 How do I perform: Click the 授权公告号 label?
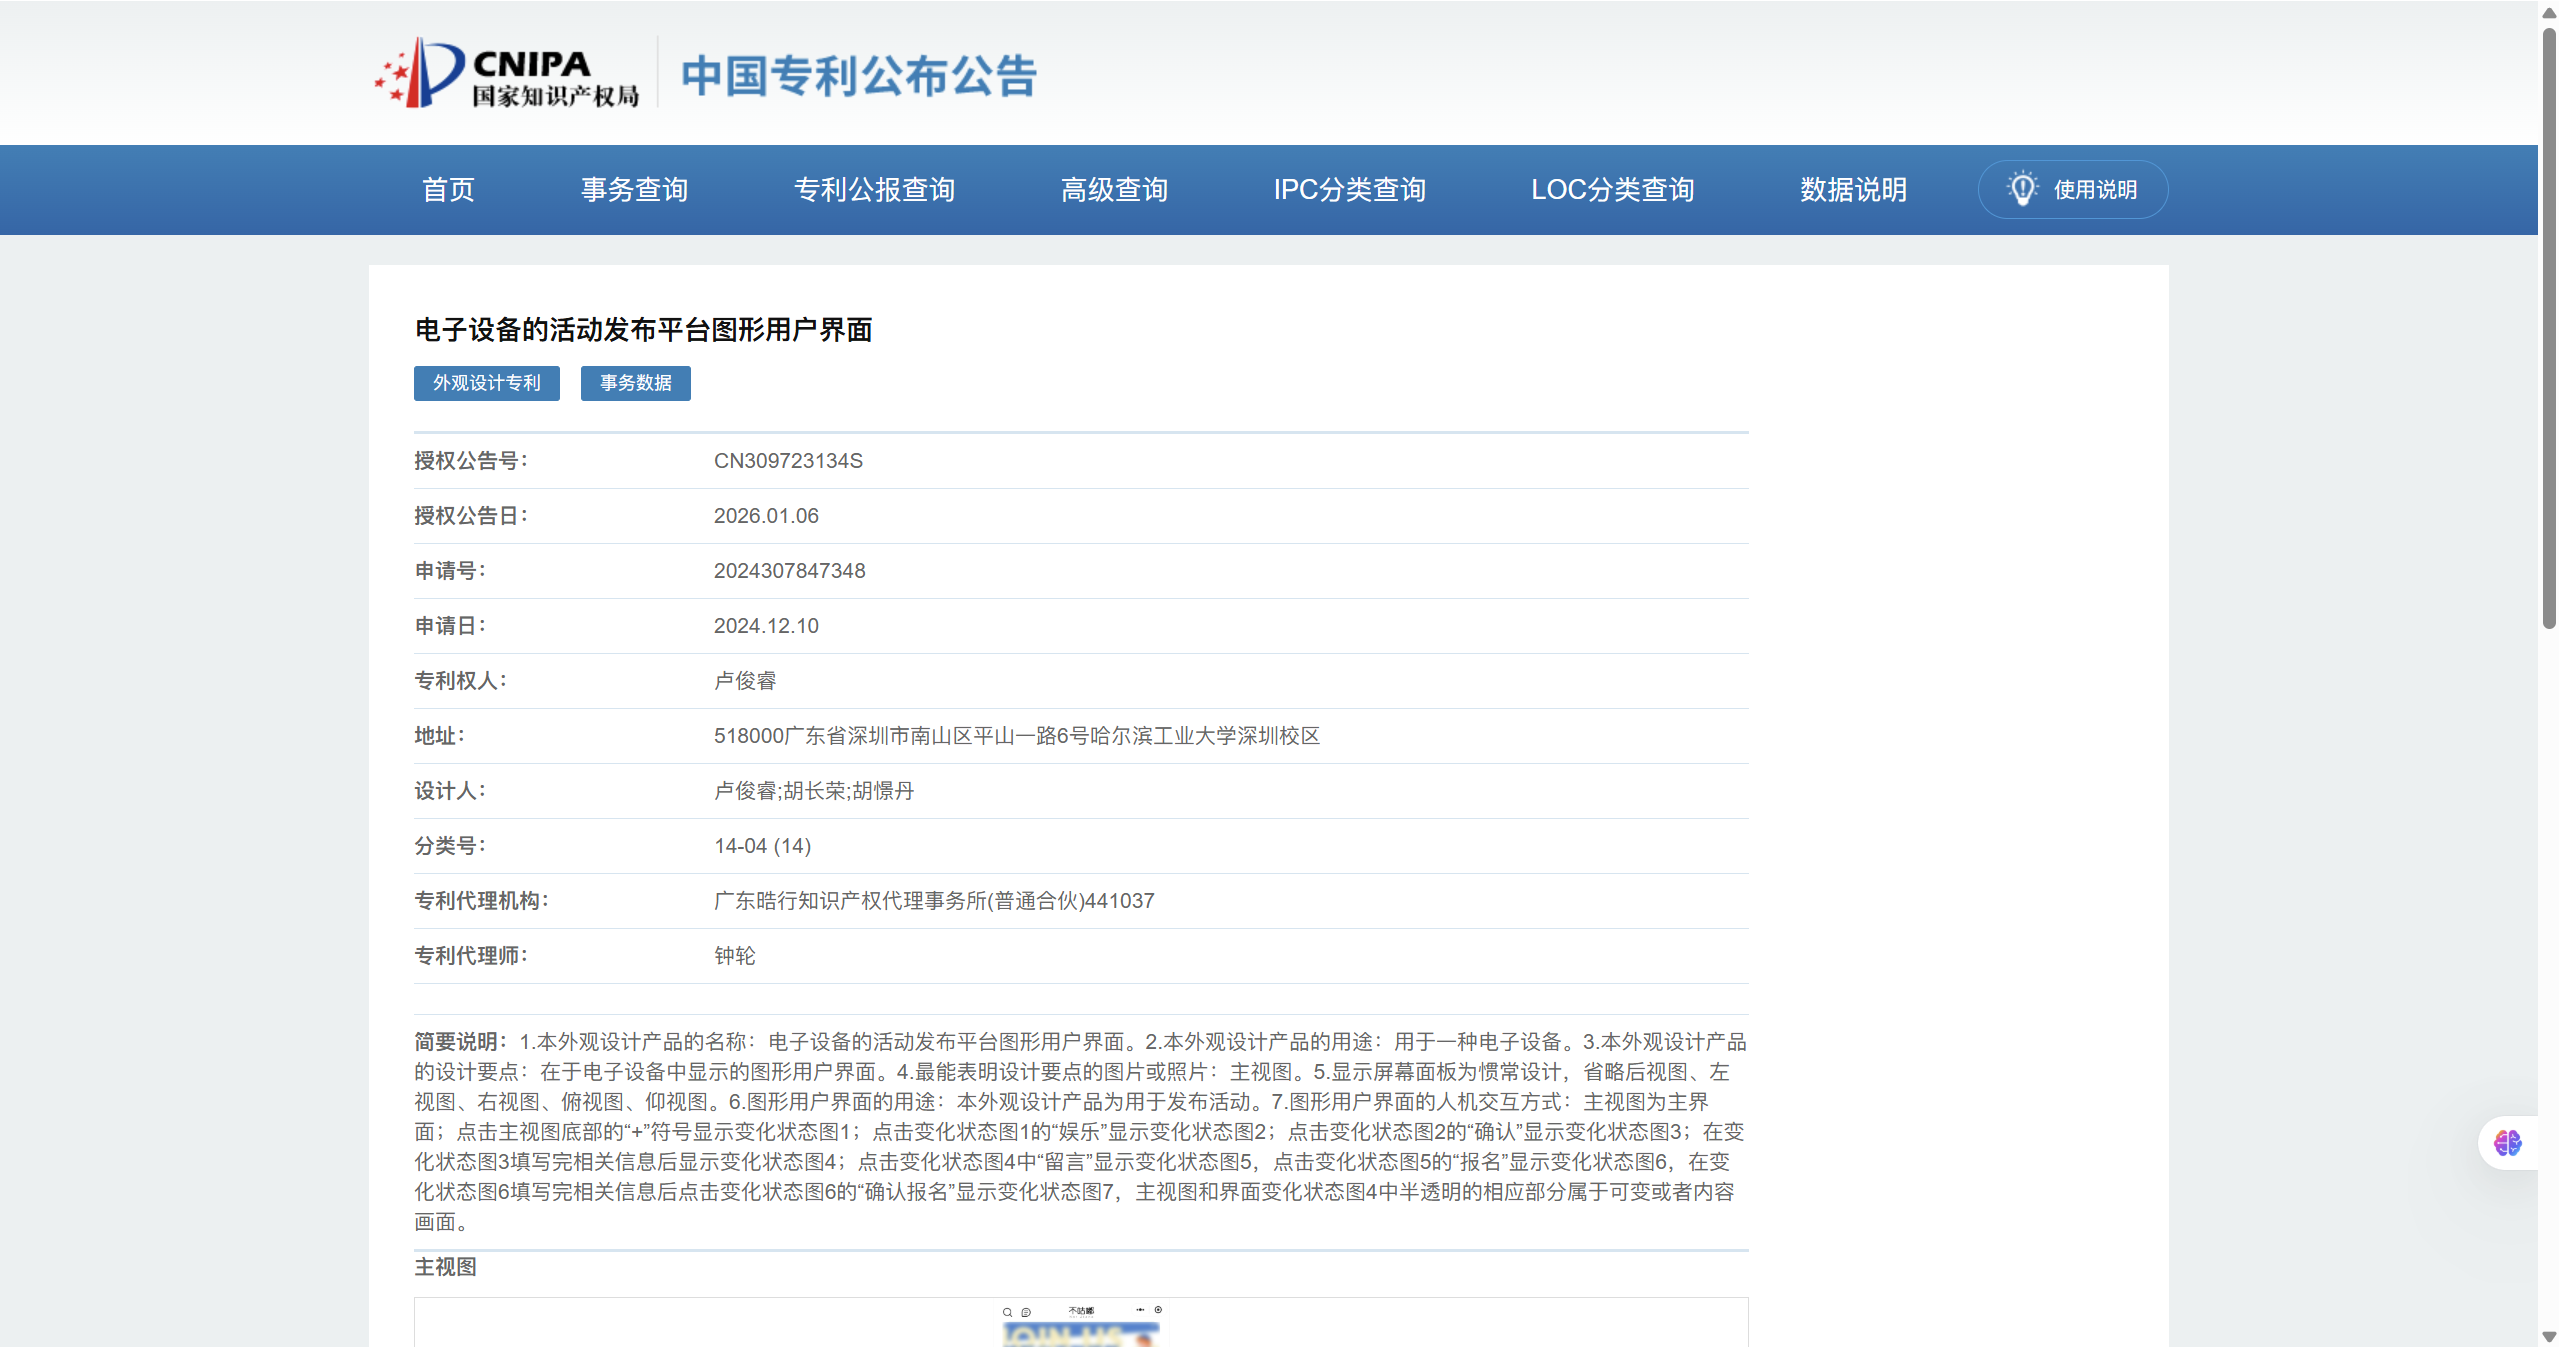471,461
